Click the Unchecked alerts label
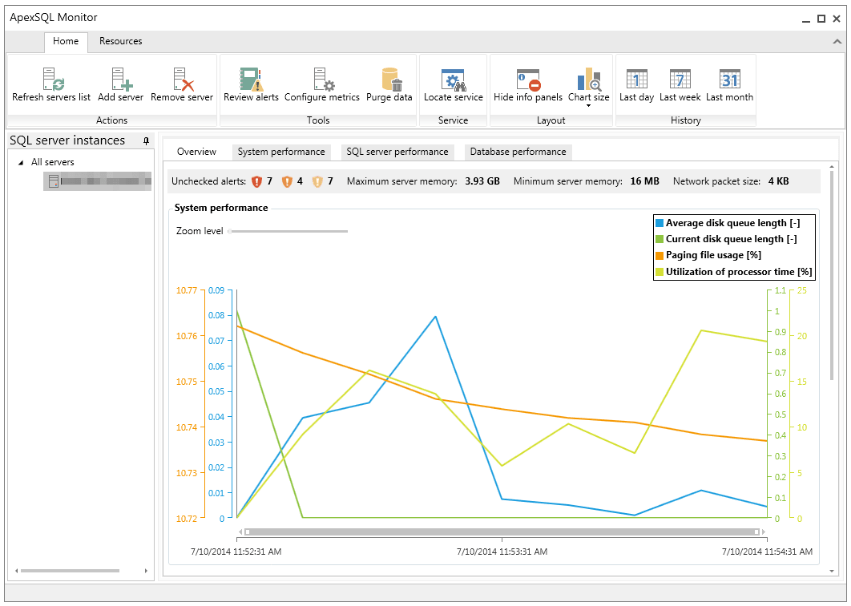Screen dimensions: 851x606 [x=208, y=182]
